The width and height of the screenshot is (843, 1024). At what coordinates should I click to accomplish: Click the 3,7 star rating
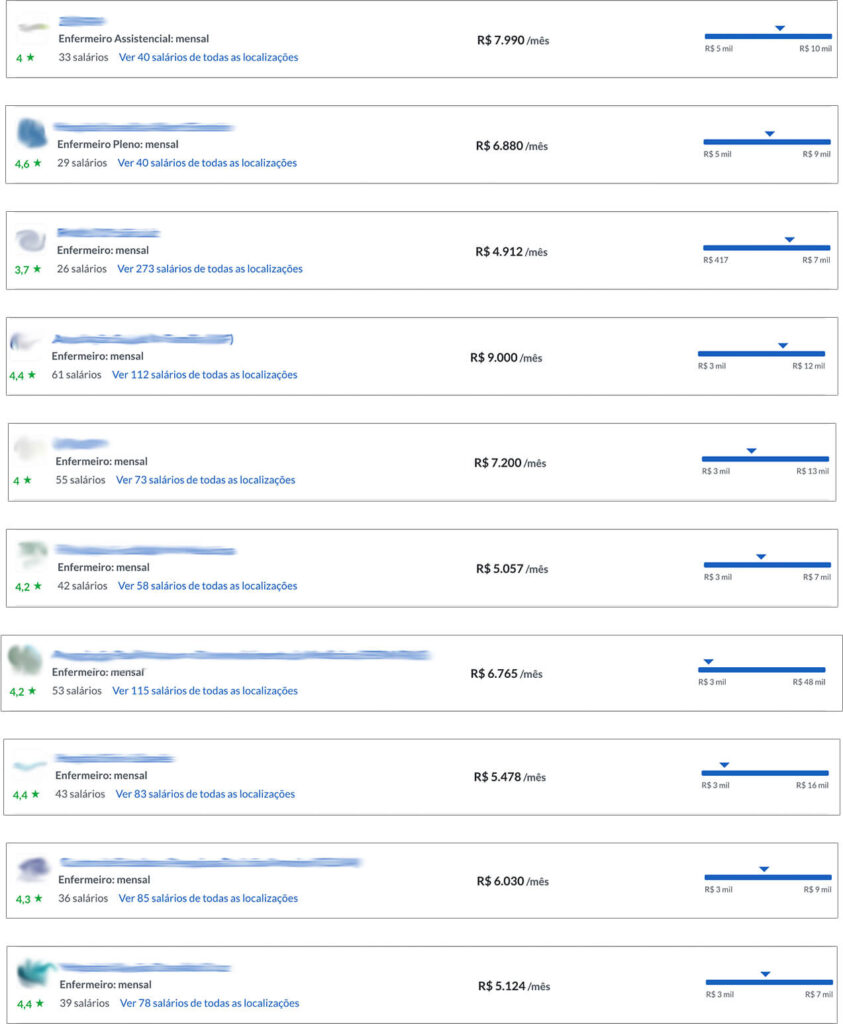(x=28, y=269)
